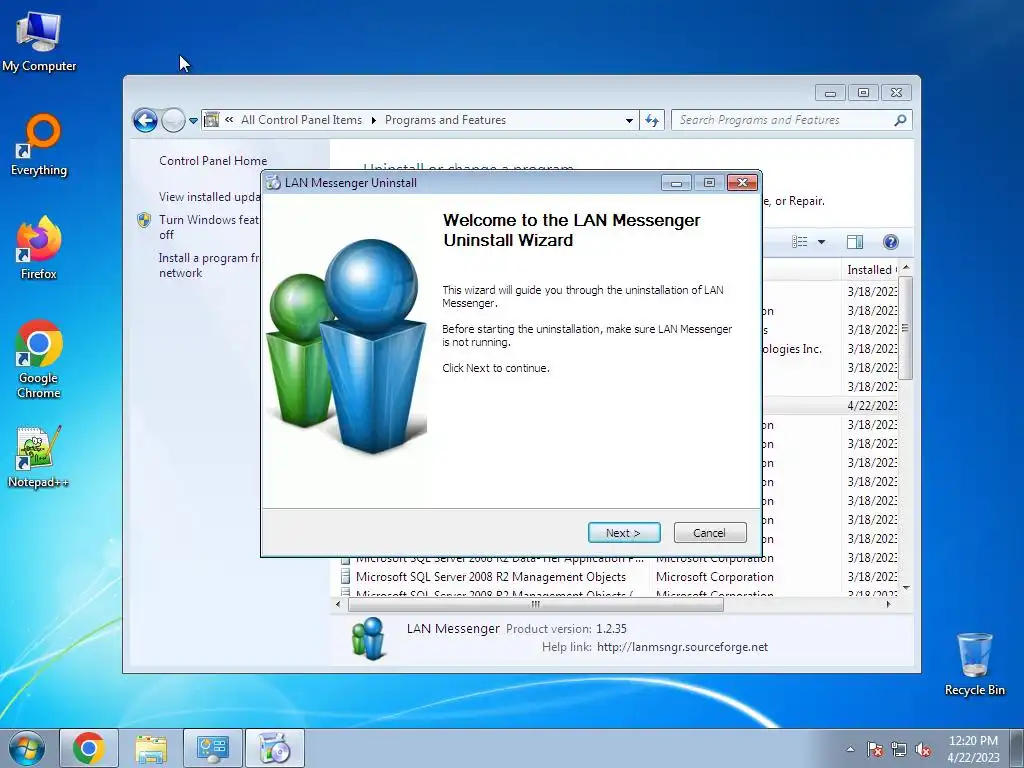Click horizontal scrollbar left arrow
This screenshot has height=768, width=1024.
coord(338,605)
